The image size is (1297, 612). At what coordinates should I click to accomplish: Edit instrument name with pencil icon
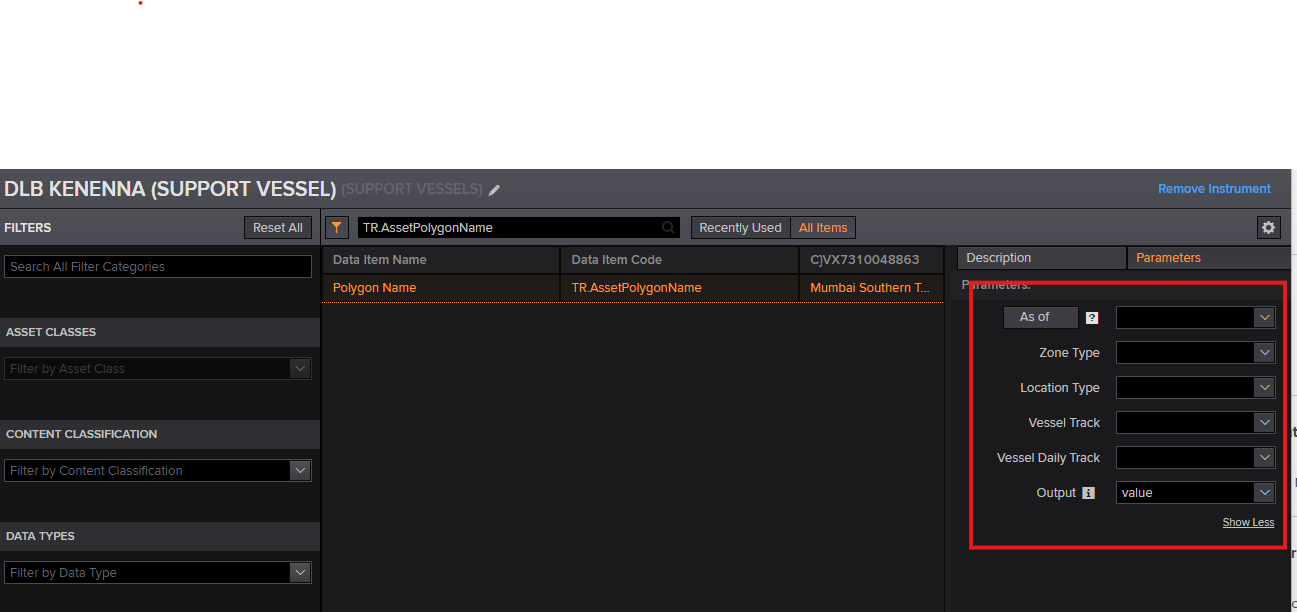pyautogui.click(x=494, y=190)
